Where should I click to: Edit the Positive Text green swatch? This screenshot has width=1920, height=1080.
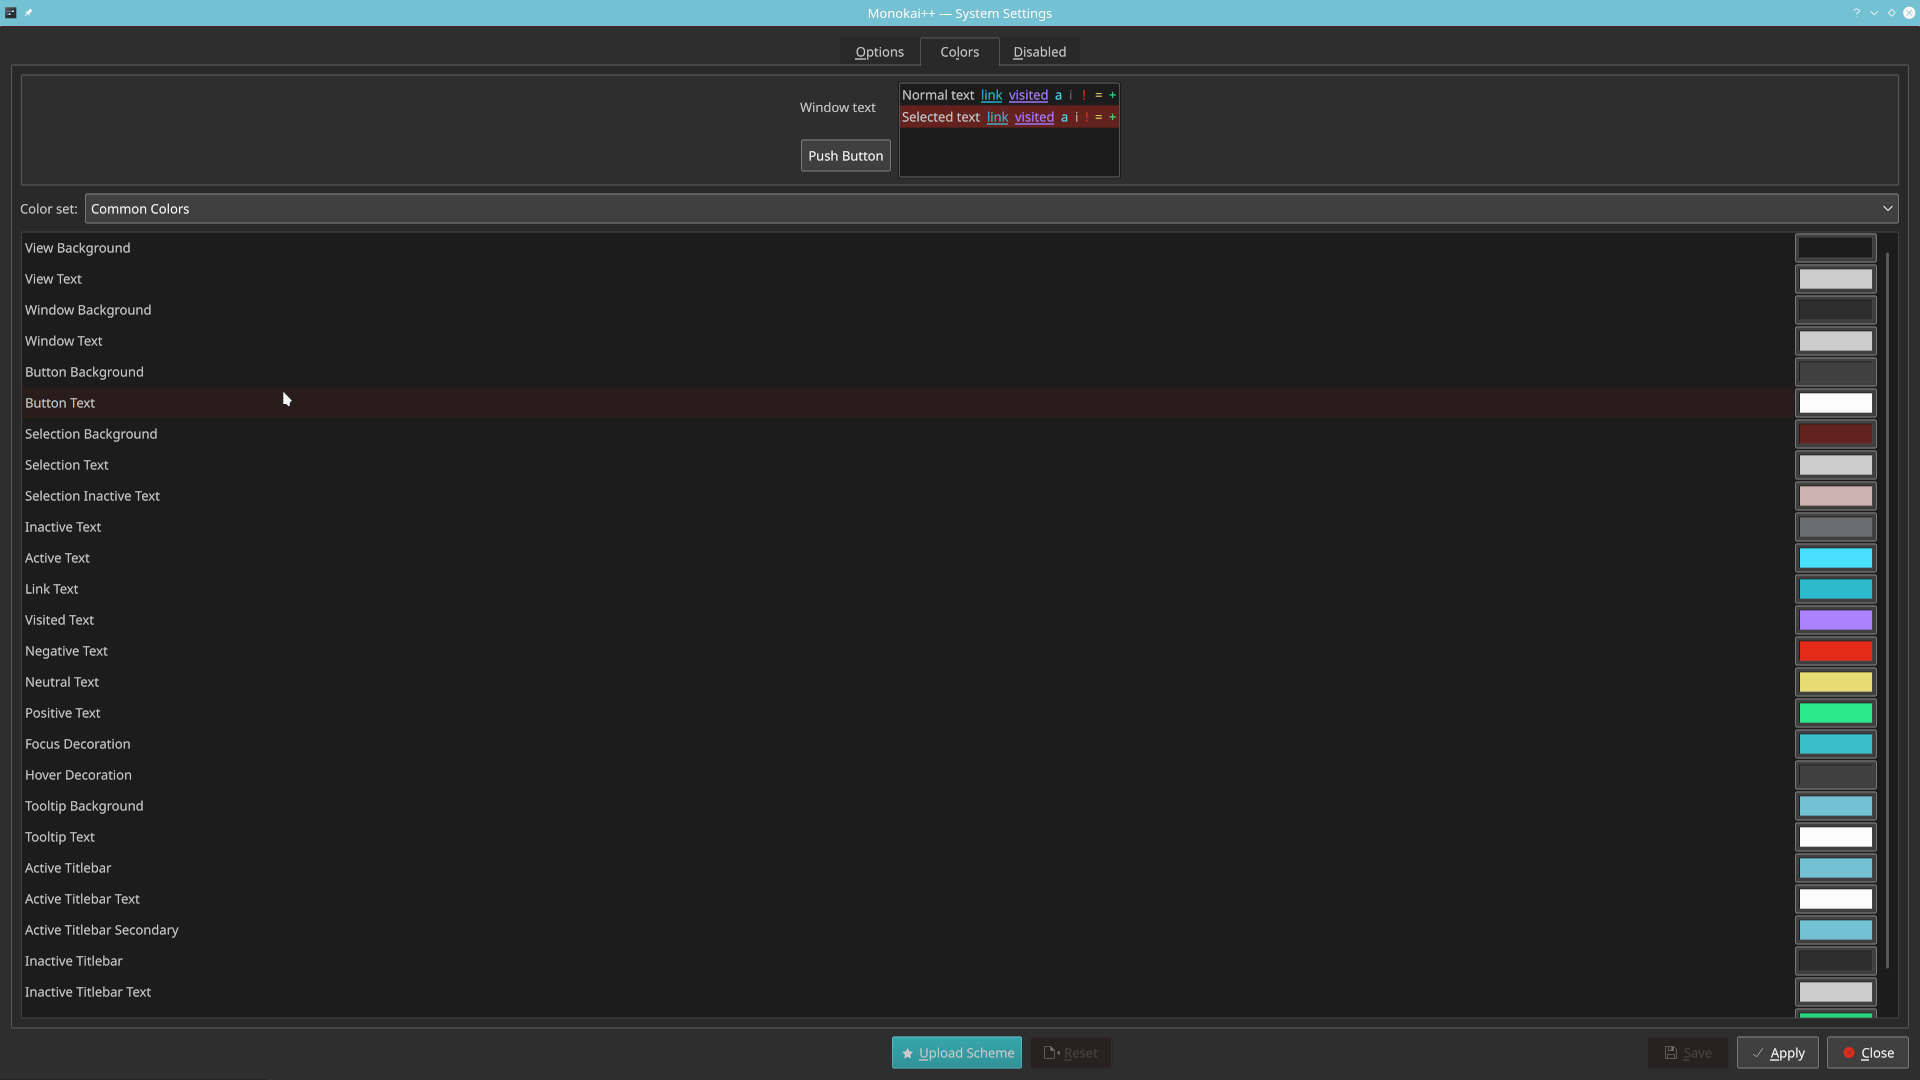pyautogui.click(x=1835, y=713)
